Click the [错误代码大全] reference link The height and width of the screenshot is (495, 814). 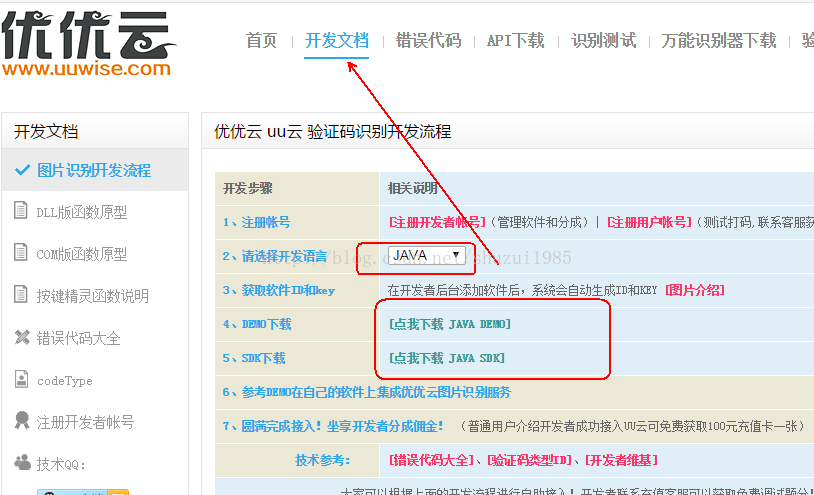point(431,460)
